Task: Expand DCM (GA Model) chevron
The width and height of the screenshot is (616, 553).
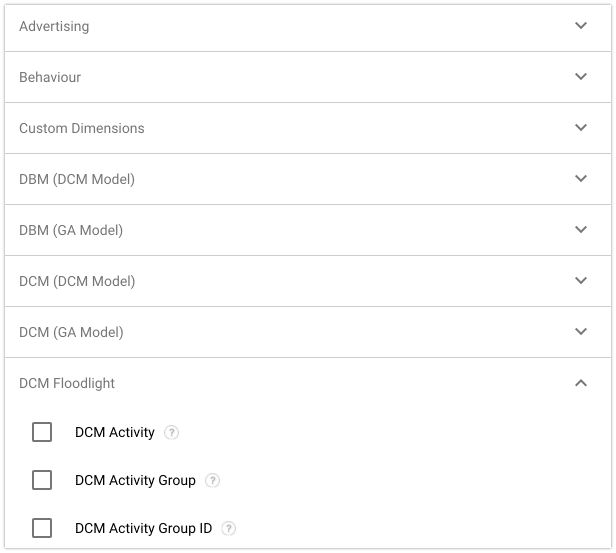Action: coord(581,332)
